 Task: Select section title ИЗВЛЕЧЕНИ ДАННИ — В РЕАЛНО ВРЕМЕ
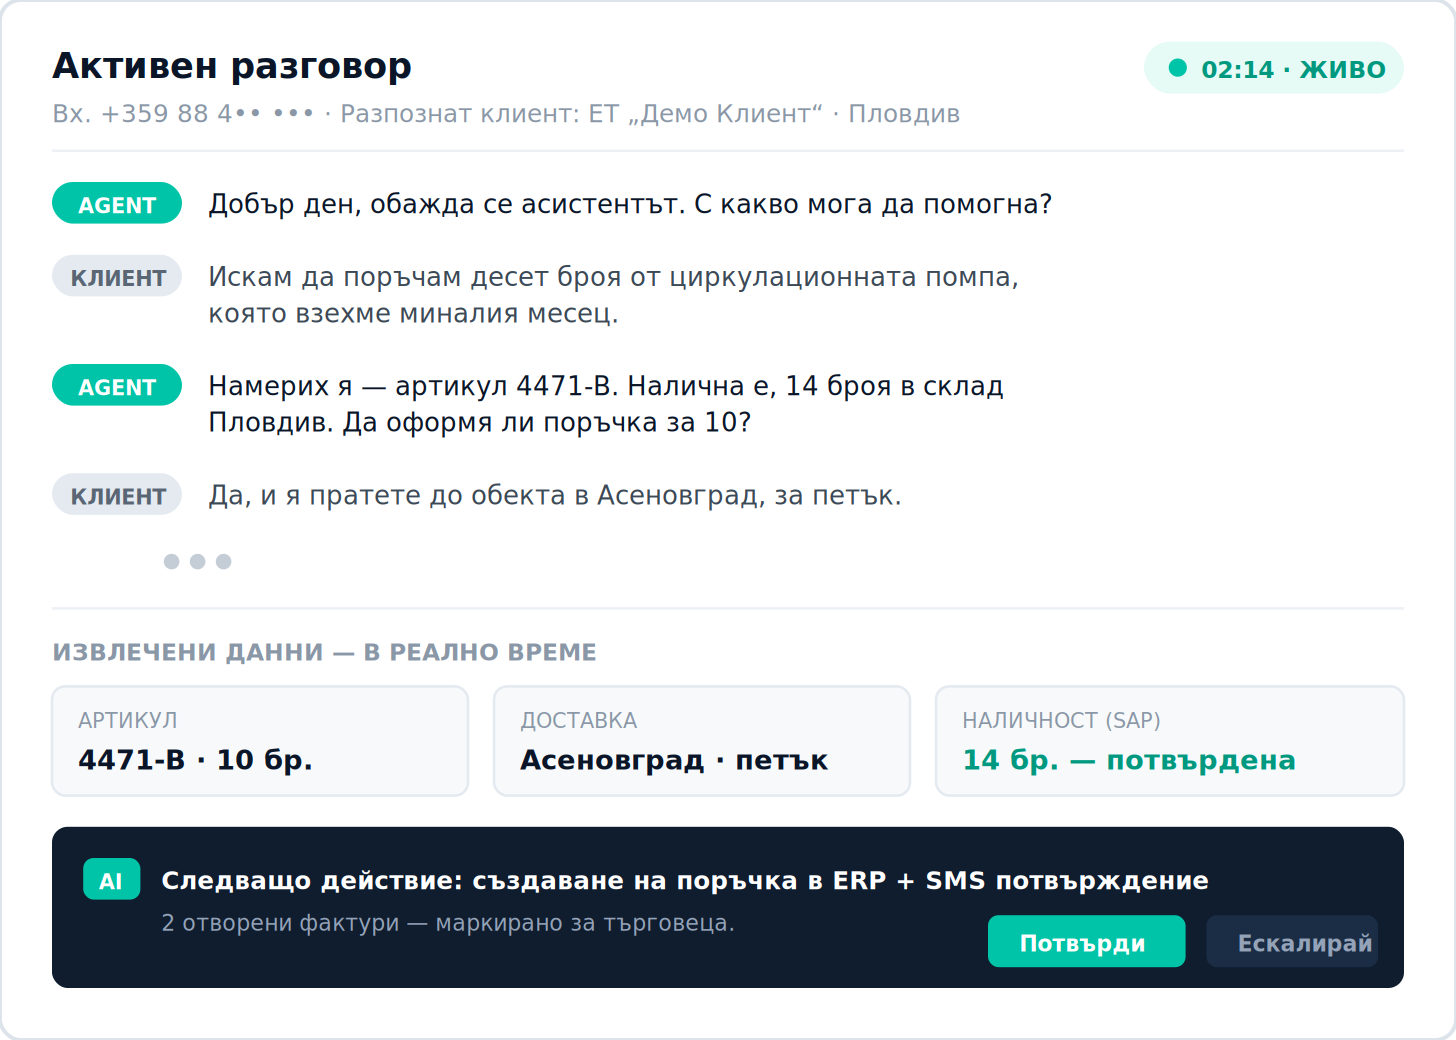(x=324, y=652)
